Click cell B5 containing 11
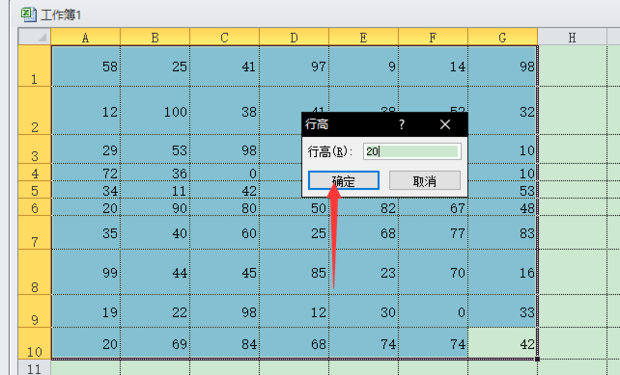Screen dimensions: 620x375 (x=155, y=190)
